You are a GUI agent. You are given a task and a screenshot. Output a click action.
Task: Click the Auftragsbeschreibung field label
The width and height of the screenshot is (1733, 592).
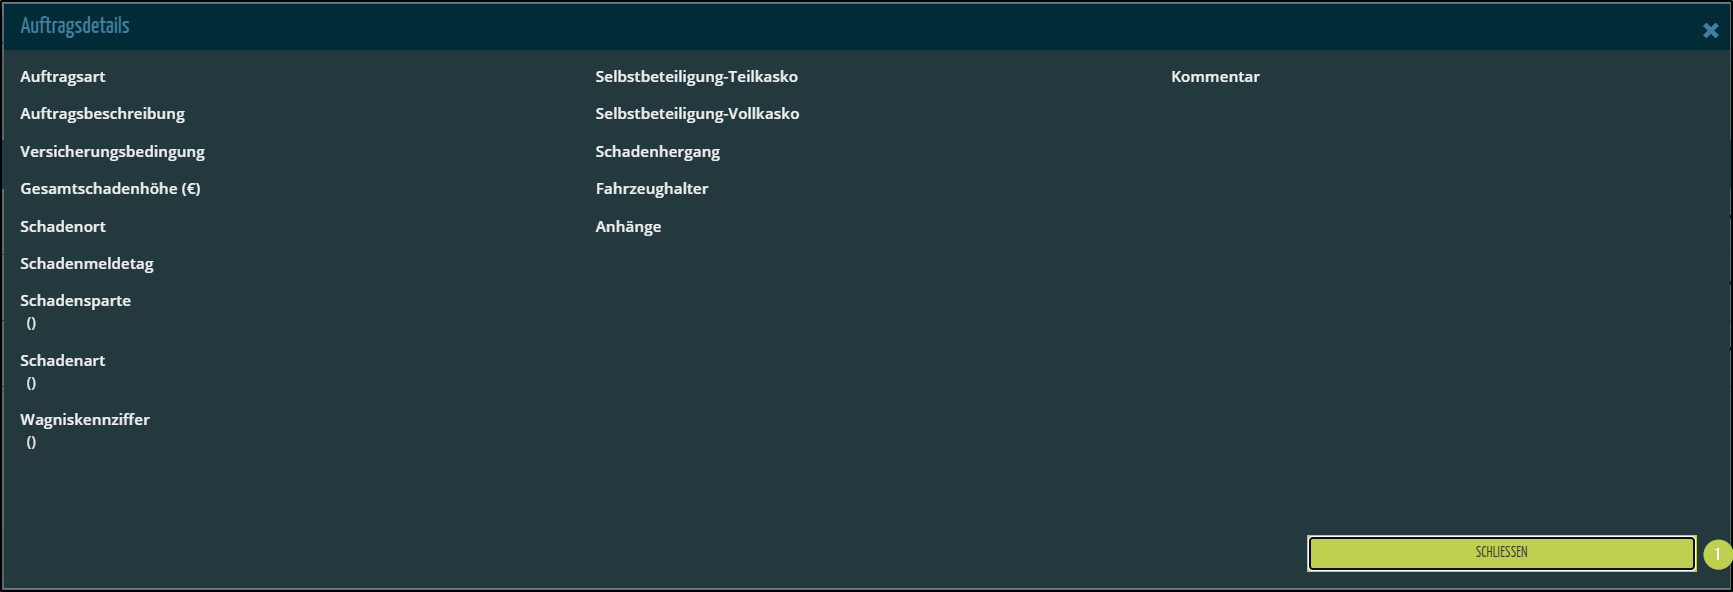pos(102,114)
